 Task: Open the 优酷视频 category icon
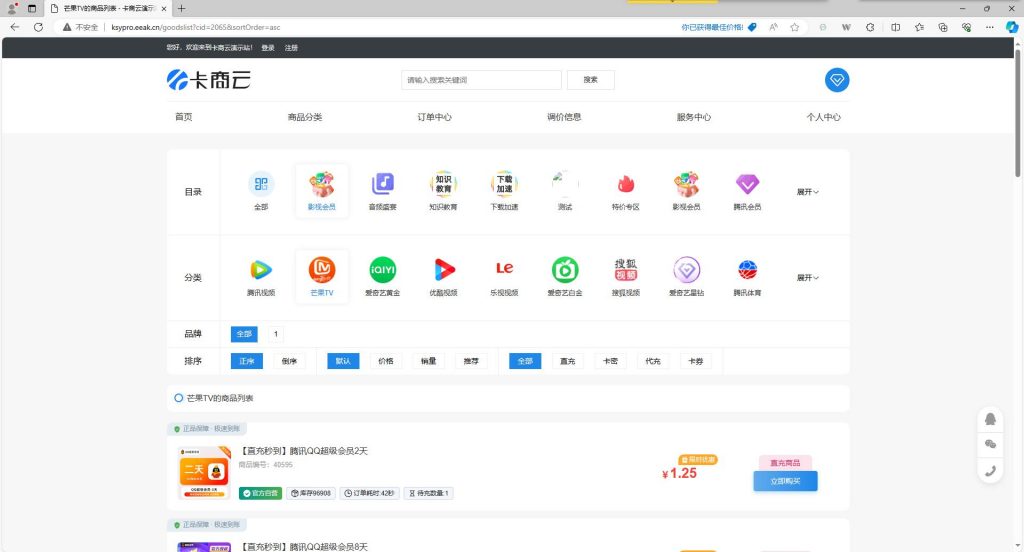coord(443,270)
